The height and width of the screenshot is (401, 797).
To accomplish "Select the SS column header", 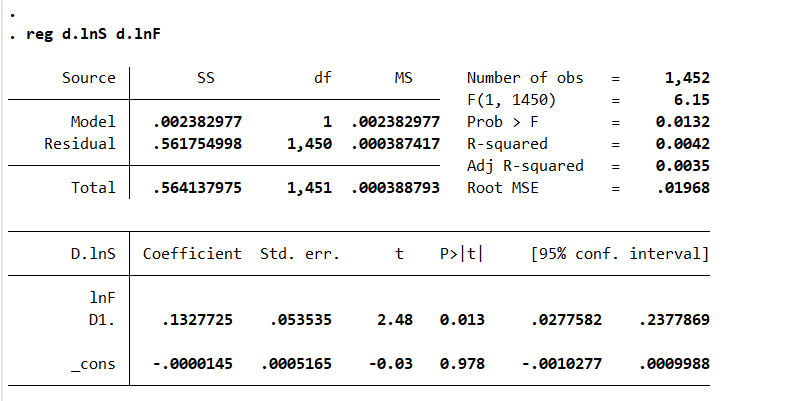I will [207, 78].
